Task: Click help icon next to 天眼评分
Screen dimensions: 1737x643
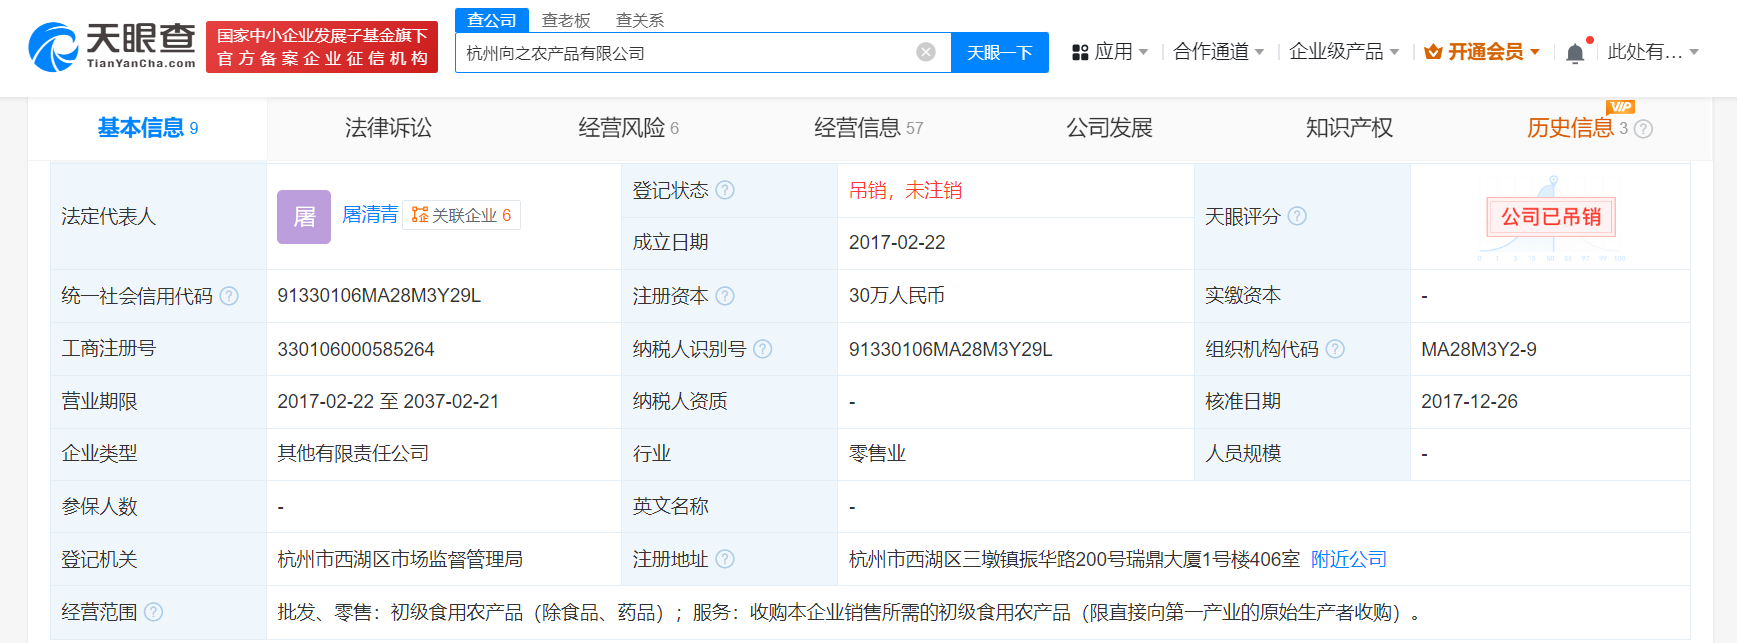Action: coord(1297,216)
